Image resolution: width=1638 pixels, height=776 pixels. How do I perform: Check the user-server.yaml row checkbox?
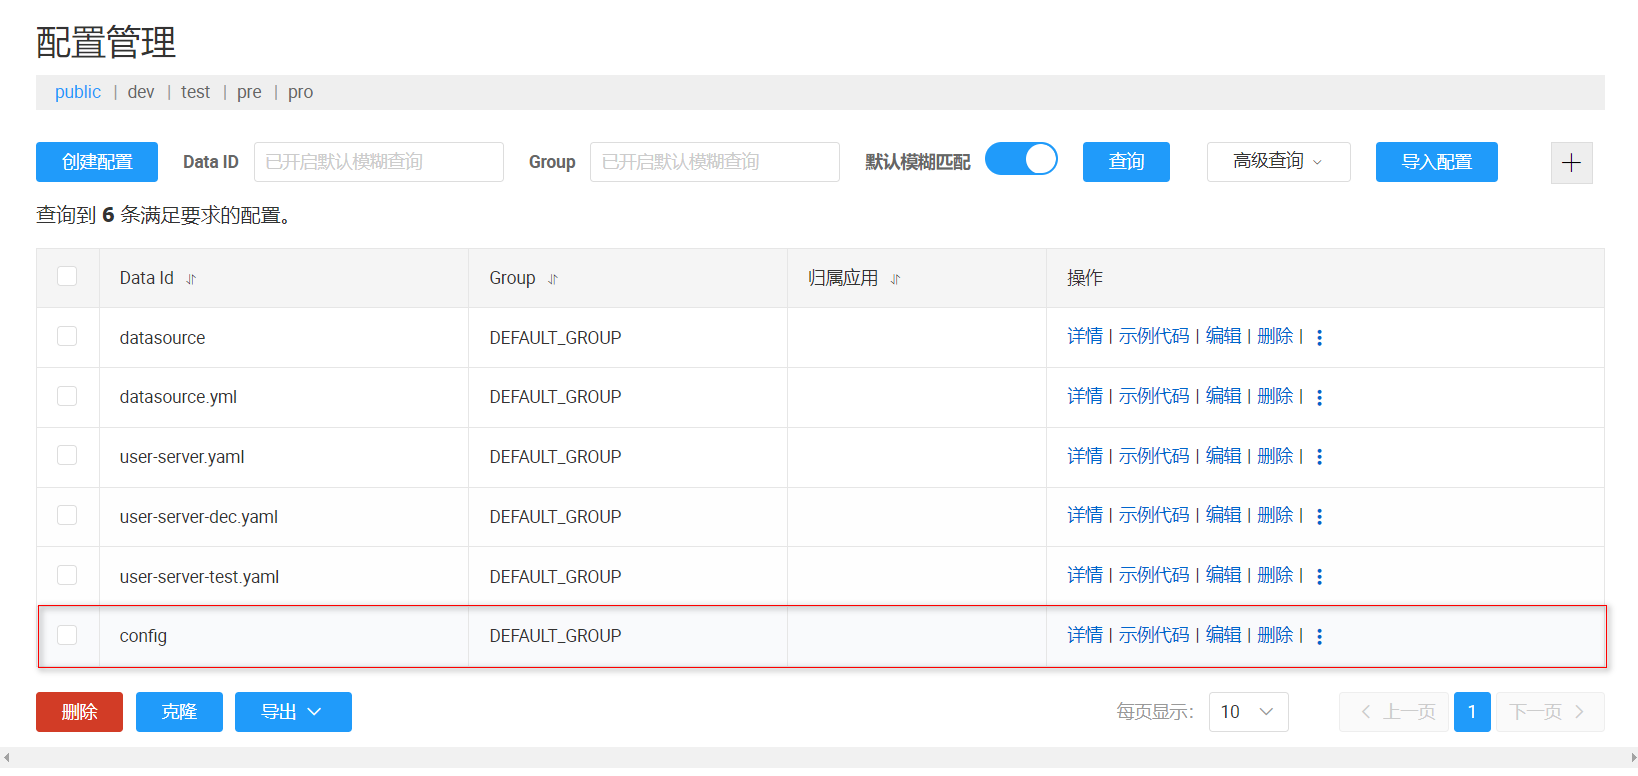coord(67,455)
